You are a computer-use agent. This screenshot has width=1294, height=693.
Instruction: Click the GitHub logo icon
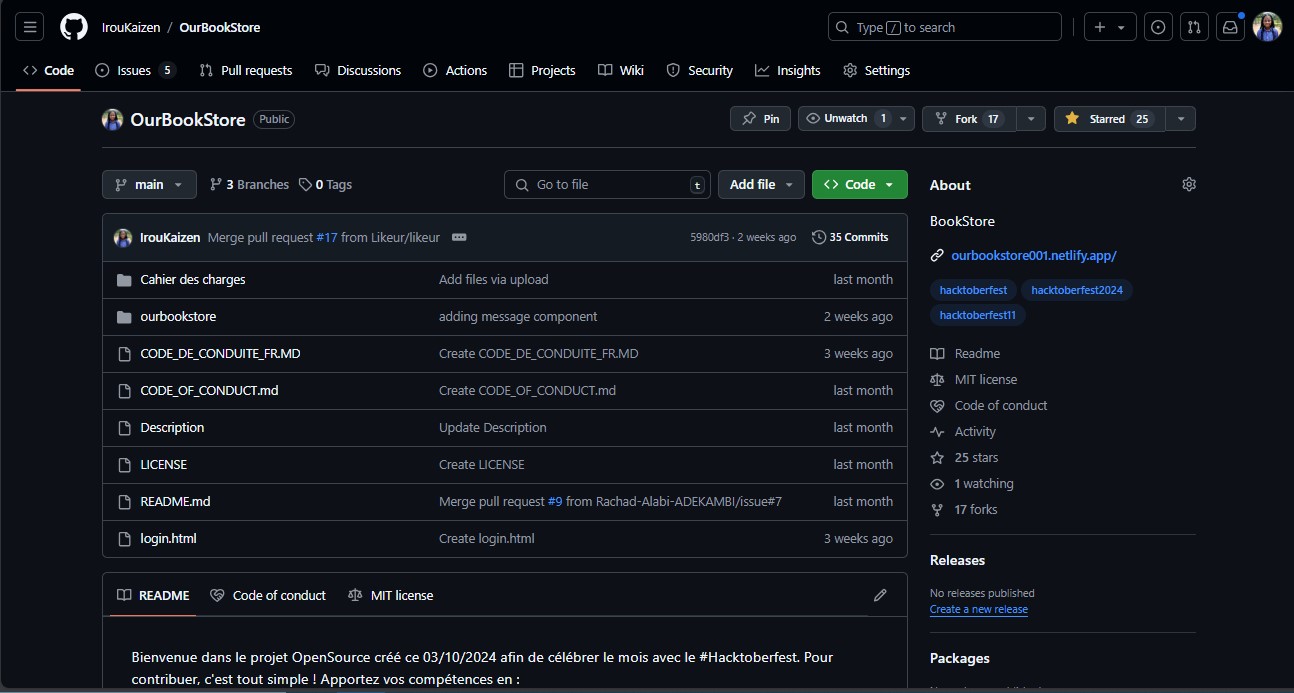[74, 27]
